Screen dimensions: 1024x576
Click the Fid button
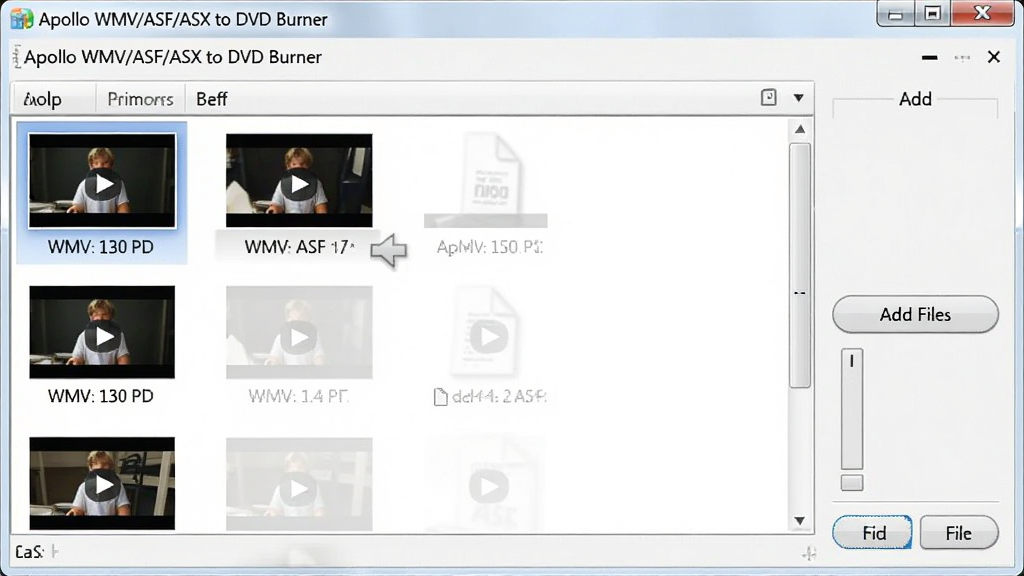[x=872, y=533]
